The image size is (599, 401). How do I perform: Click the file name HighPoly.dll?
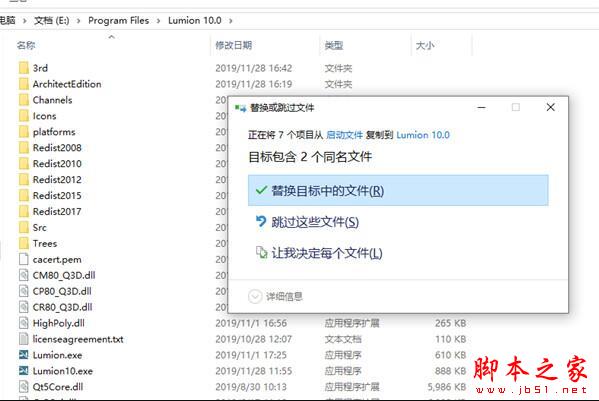[58, 323]
